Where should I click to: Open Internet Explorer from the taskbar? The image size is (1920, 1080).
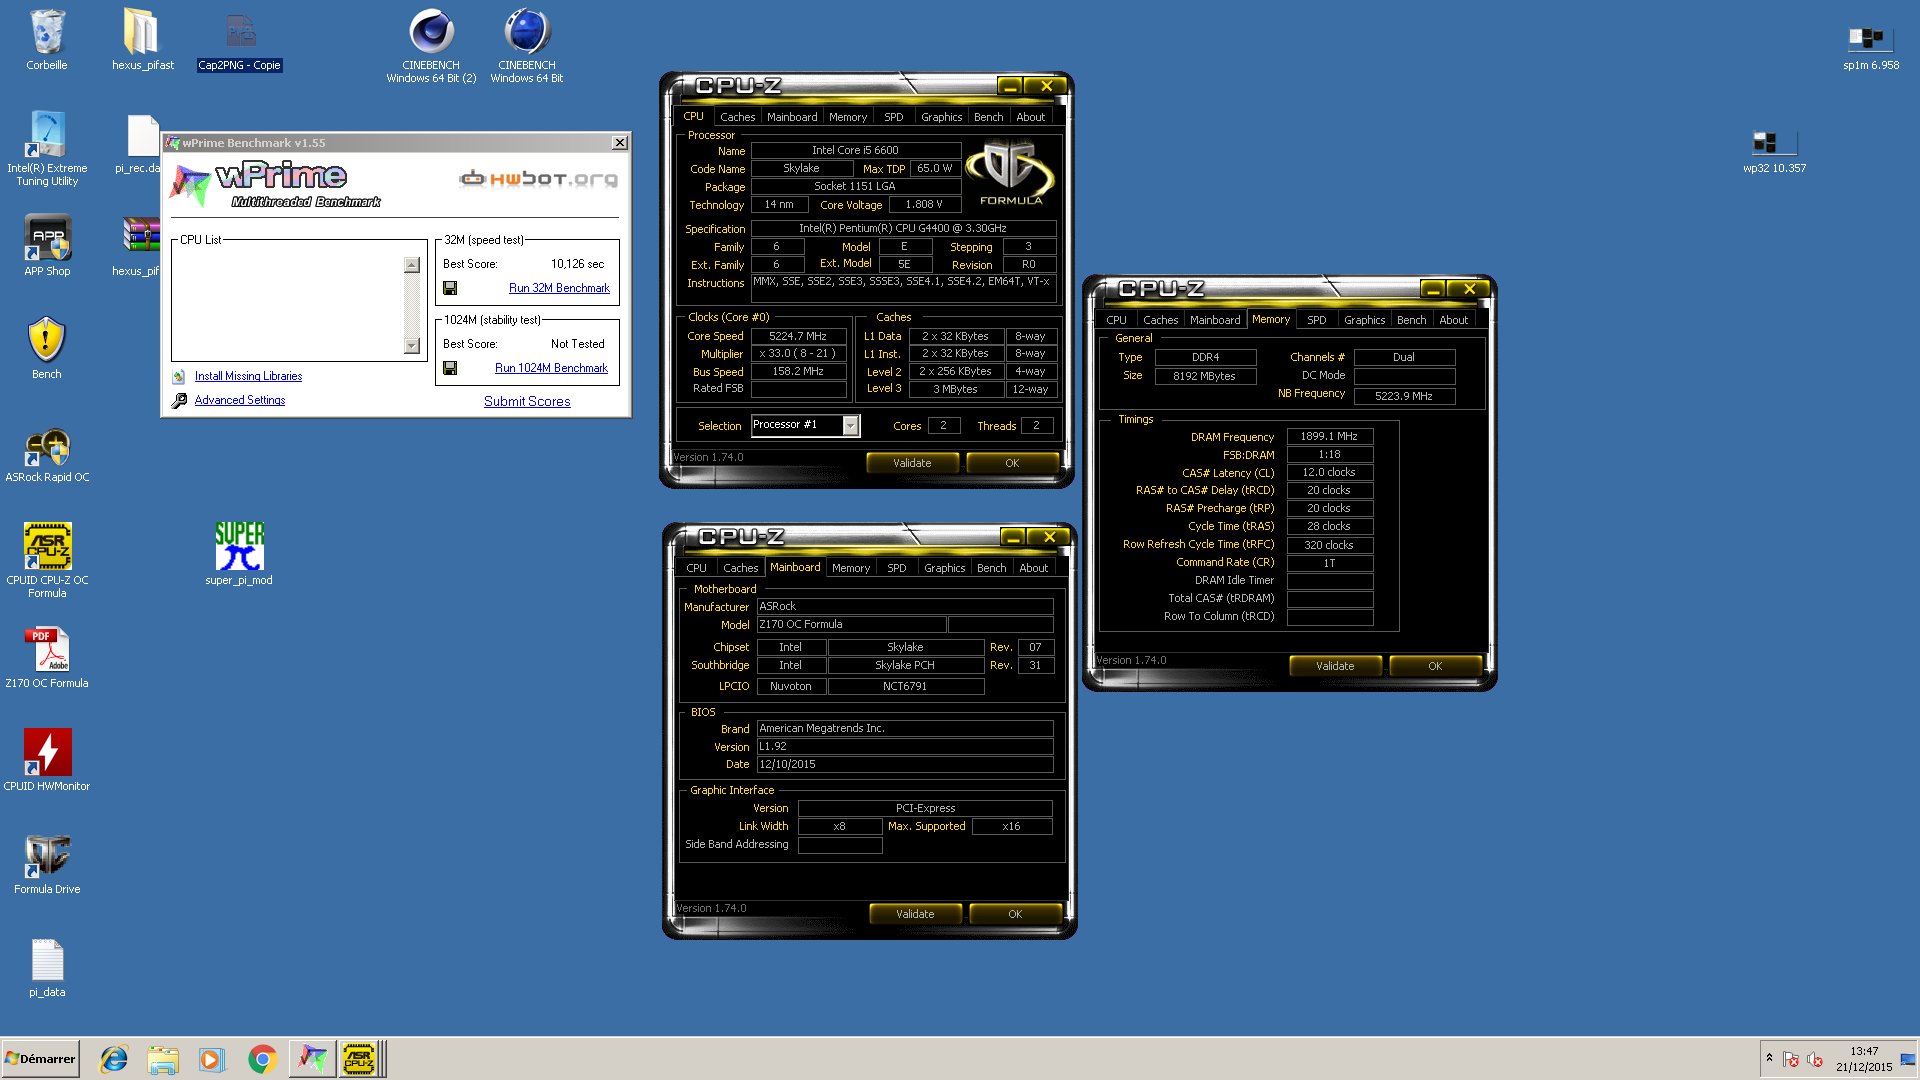coord(114,1059)
